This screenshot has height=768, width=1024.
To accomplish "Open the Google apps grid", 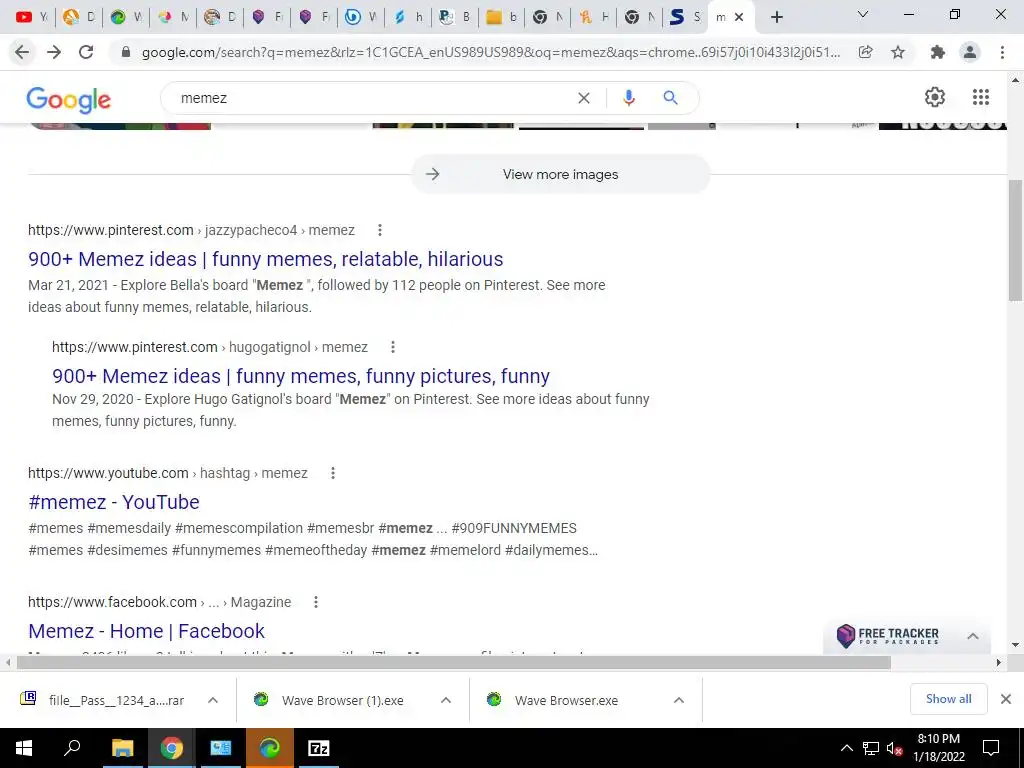I will [981, 97].
